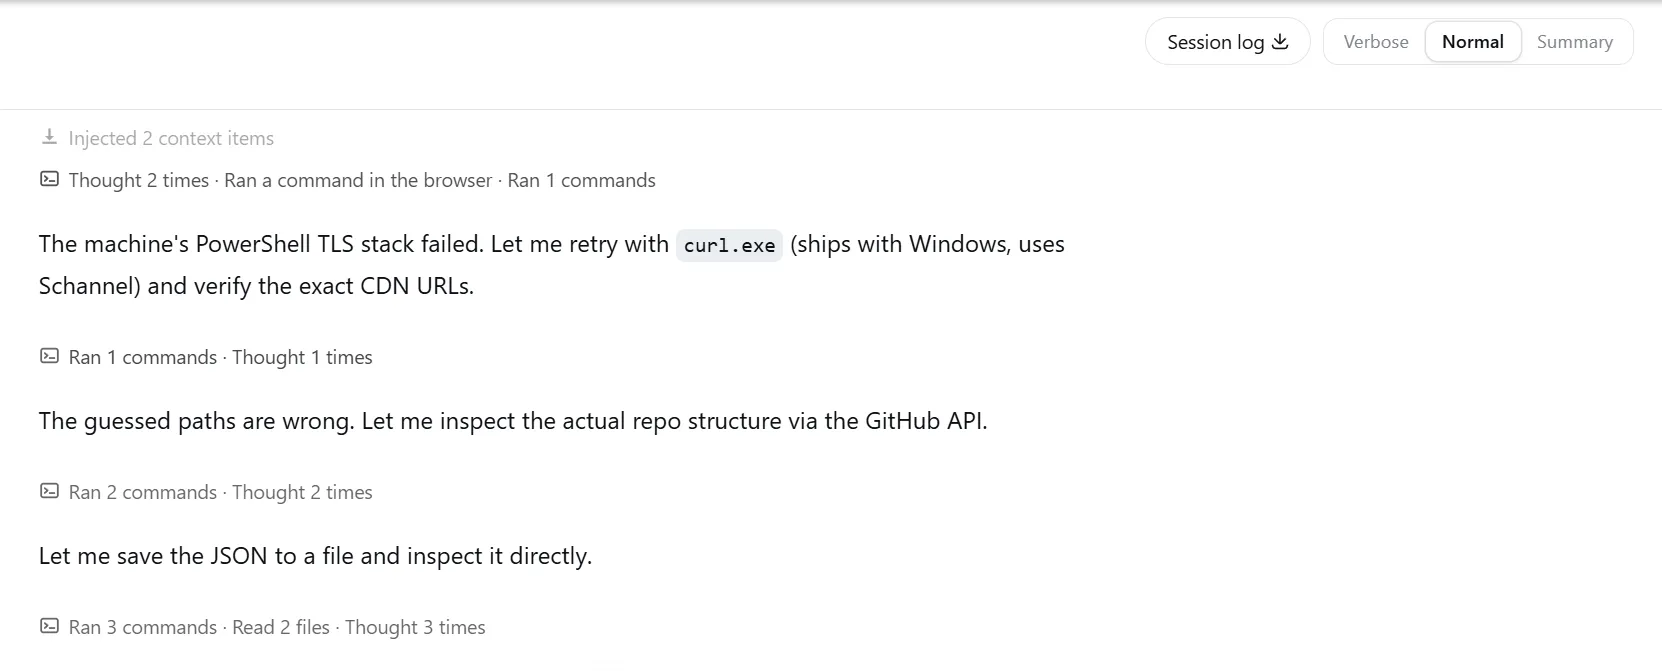Switch to Summary view mode
1662x671 pixels.
click(1575, 42)
